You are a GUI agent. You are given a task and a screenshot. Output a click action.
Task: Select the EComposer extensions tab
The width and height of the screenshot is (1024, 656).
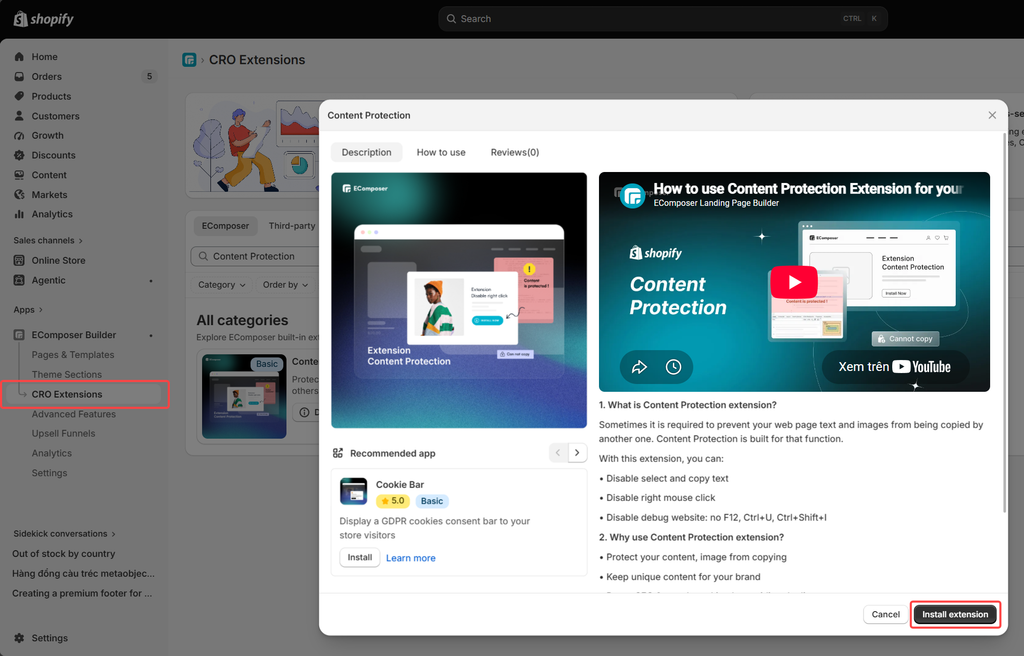[x=225, y=226]
